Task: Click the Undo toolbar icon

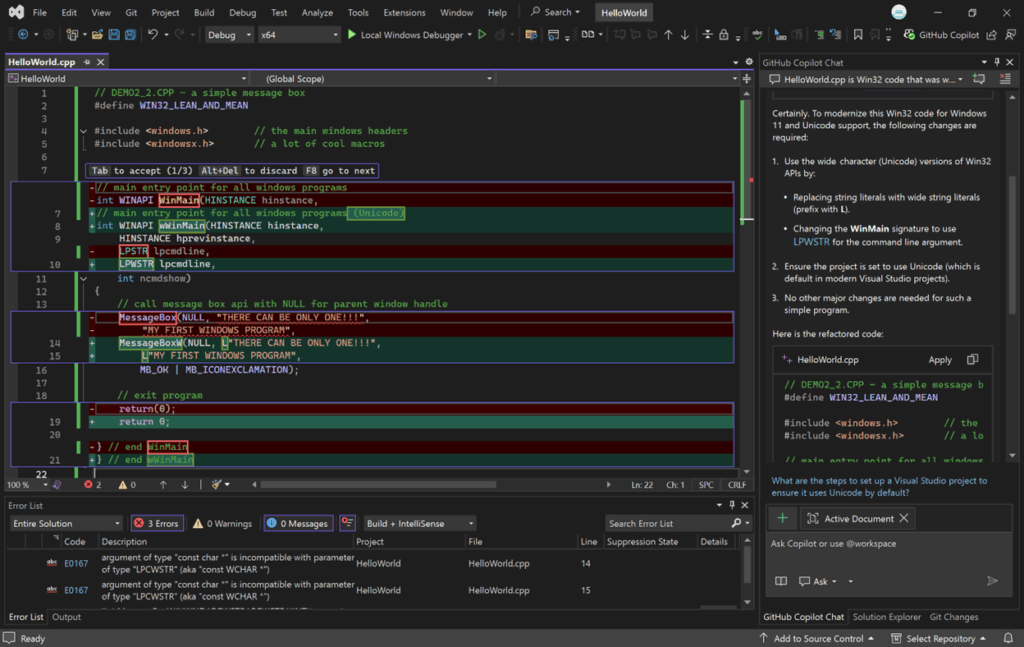Action: [153, 35]
